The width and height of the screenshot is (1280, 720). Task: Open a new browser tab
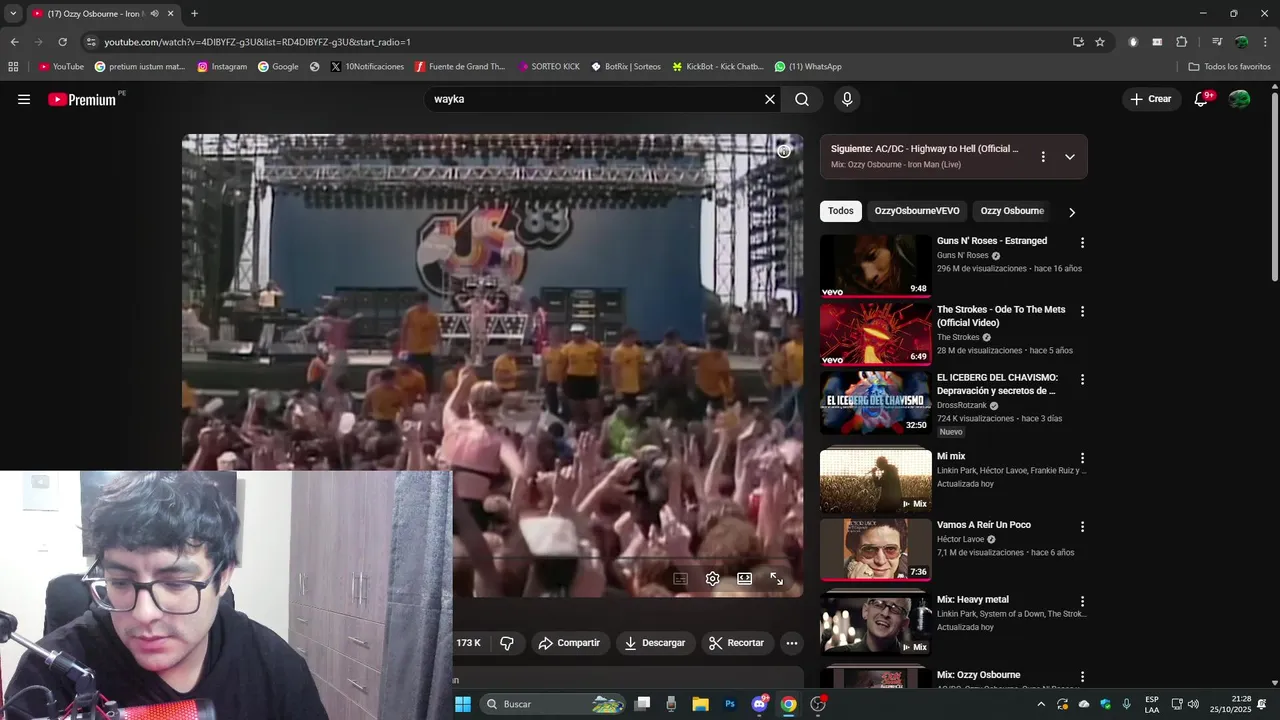[x=194, y=14]
